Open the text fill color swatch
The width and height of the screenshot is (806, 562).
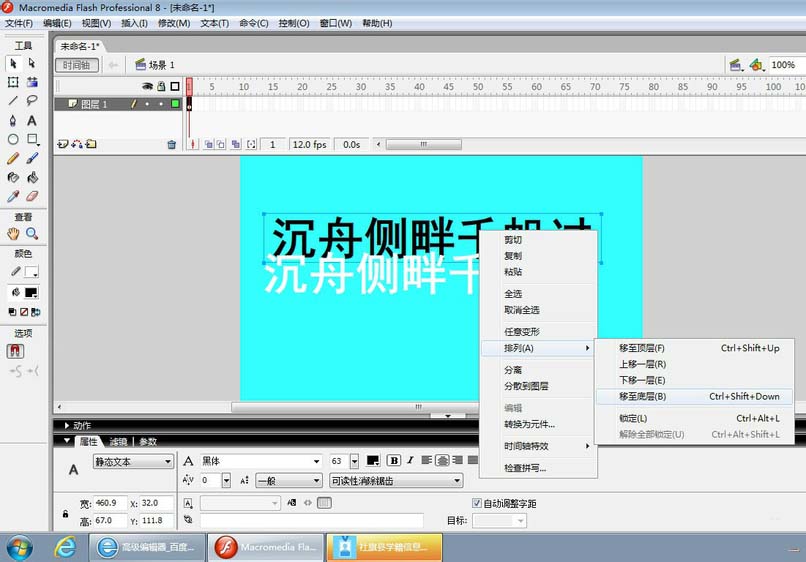(x=373, y=460)
